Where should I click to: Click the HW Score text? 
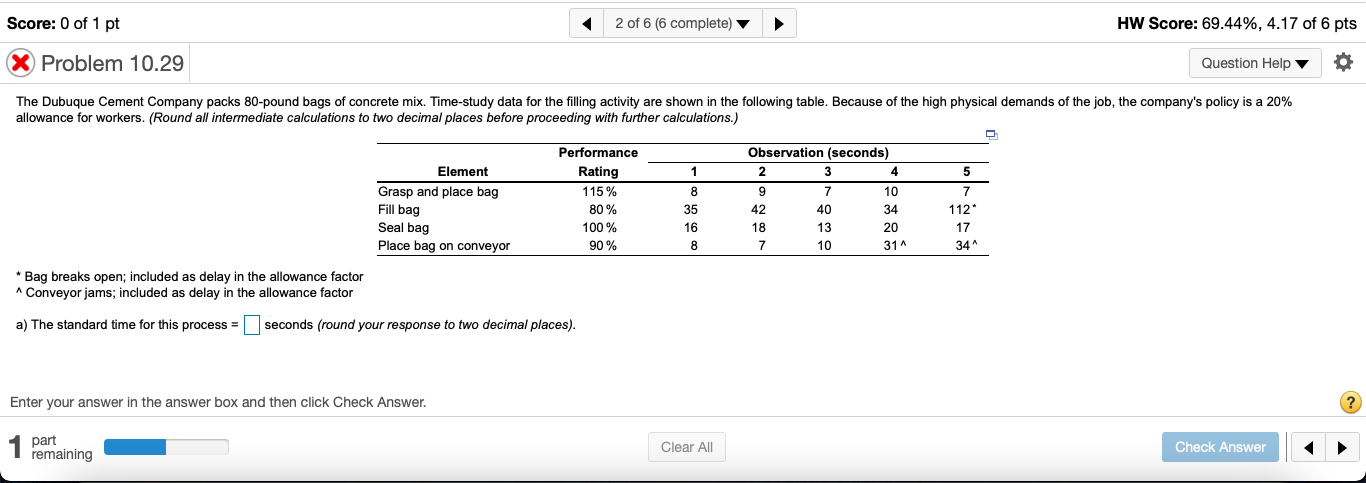tap(1236, 23)
